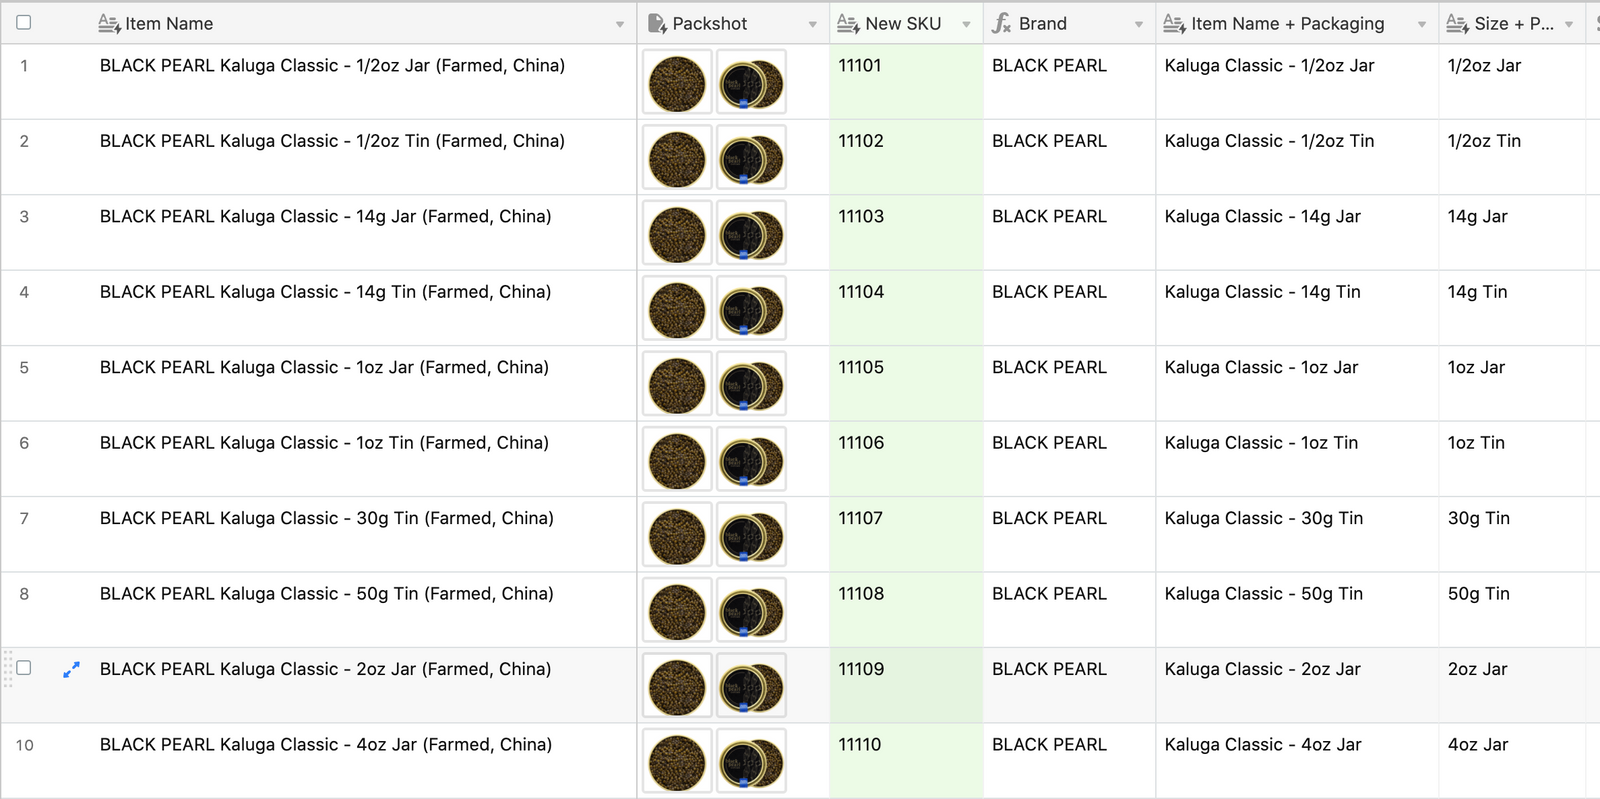Select the '1/2oz Tin' Size cell in row 2
Image resolution: width=1600 pixels, height=799 pixels.
pyautogui.click(x=1510, y=156)
